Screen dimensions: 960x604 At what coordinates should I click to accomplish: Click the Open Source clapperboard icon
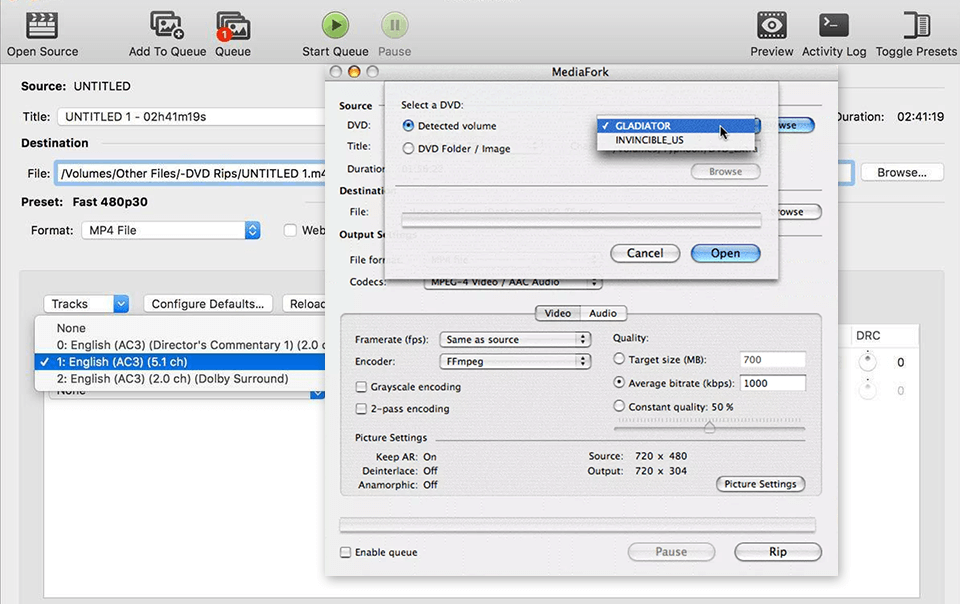pyautogui.click(x=42, y=26)
